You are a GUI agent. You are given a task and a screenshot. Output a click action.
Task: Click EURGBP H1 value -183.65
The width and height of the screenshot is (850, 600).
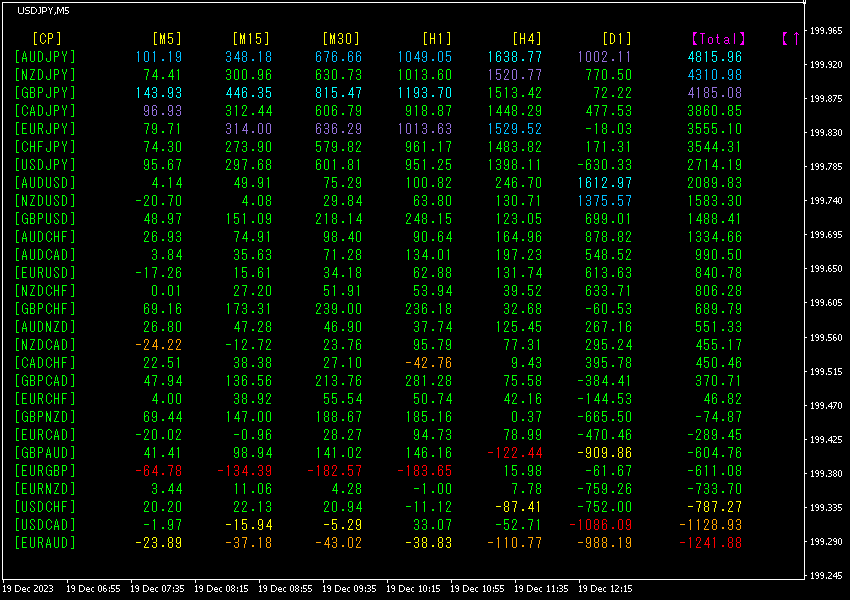[424, 470]
